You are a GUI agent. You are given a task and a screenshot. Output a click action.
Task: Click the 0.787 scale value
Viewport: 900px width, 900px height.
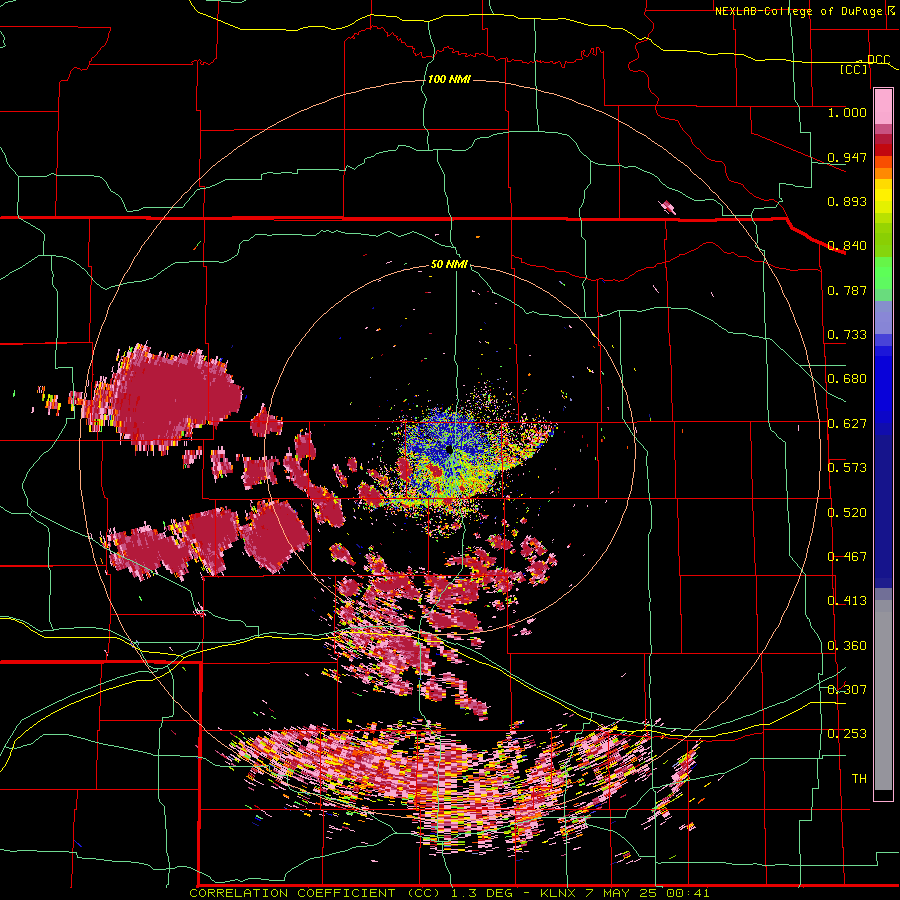(847, 290)
